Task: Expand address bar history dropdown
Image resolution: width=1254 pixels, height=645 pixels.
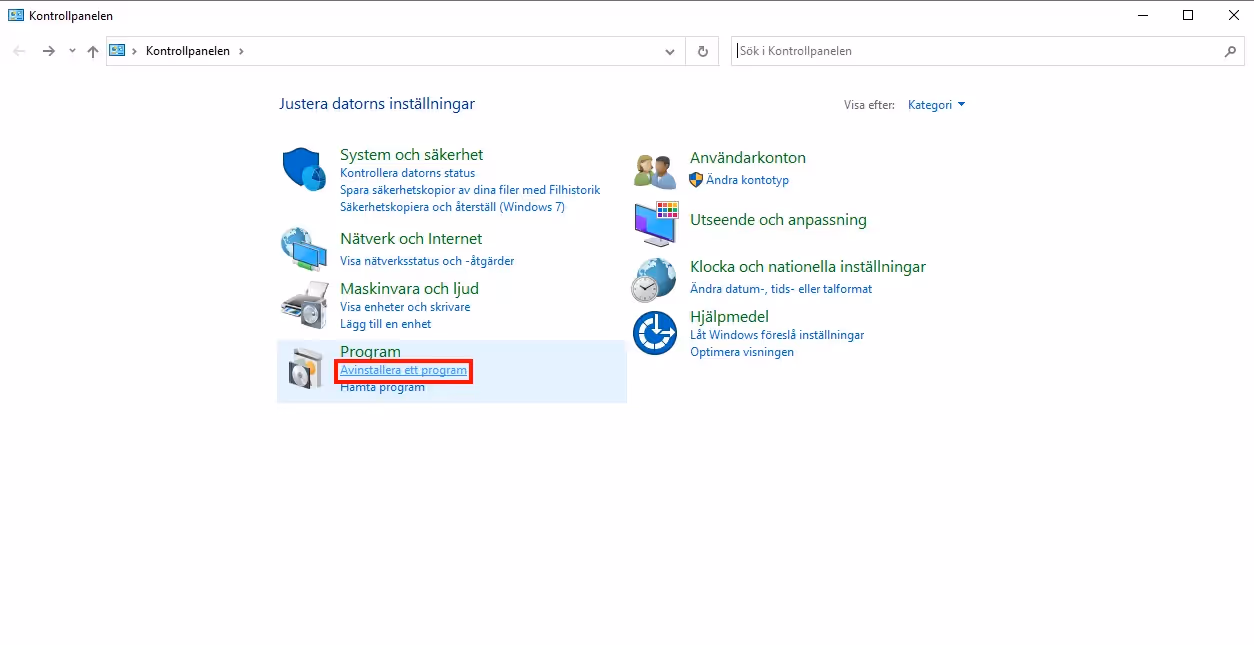Action: point(670,51)
